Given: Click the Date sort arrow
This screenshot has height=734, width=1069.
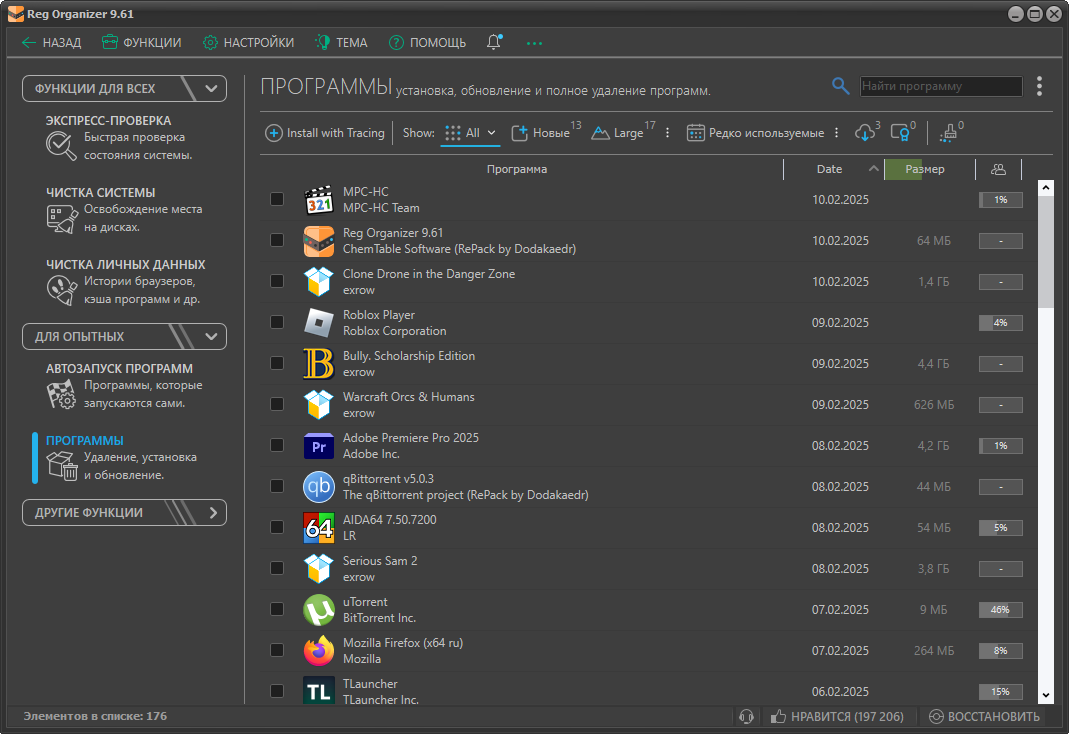Looking at the screenshot, I should click(x=873, y=169).
